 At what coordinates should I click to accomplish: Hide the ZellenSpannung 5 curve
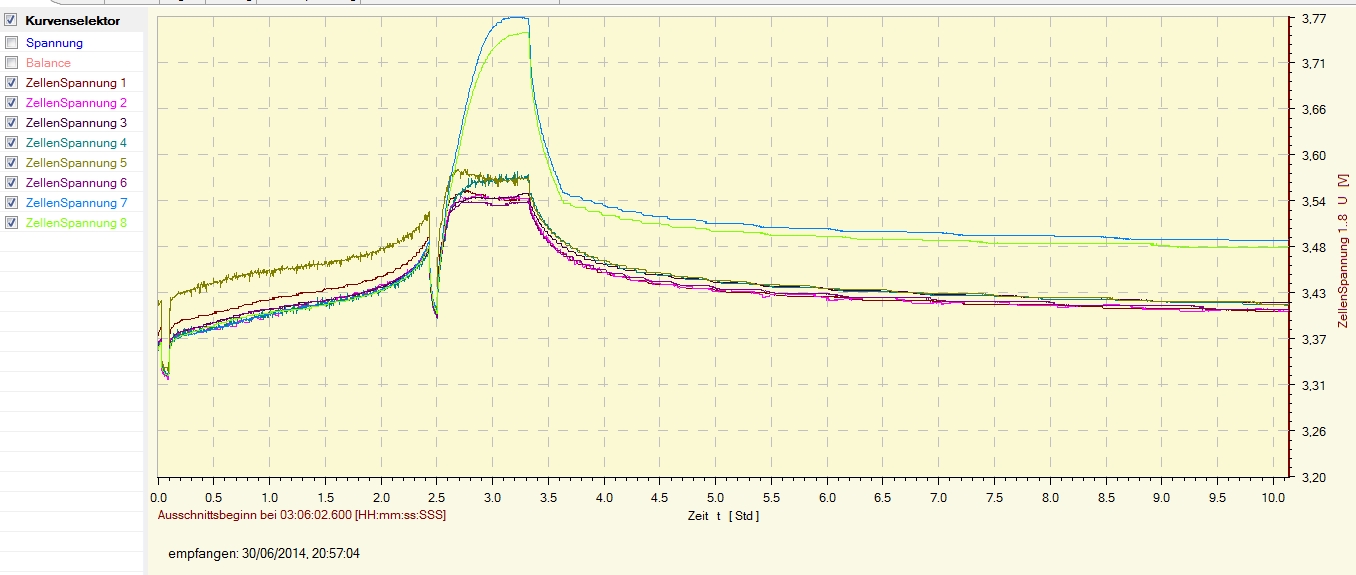point(11,163)
